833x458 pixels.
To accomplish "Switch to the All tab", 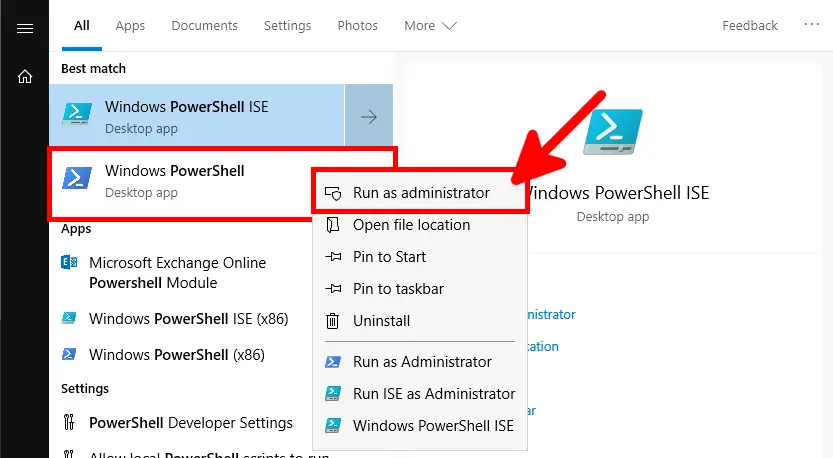I will click(x=82, y=26).
